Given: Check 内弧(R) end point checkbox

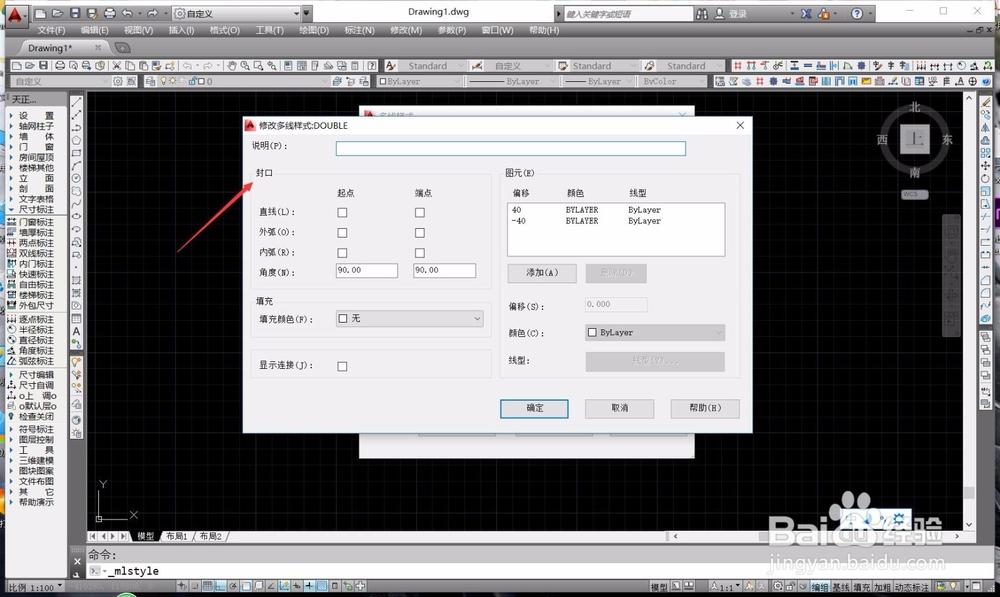Looking at the screenshot, I should (420, 253).
